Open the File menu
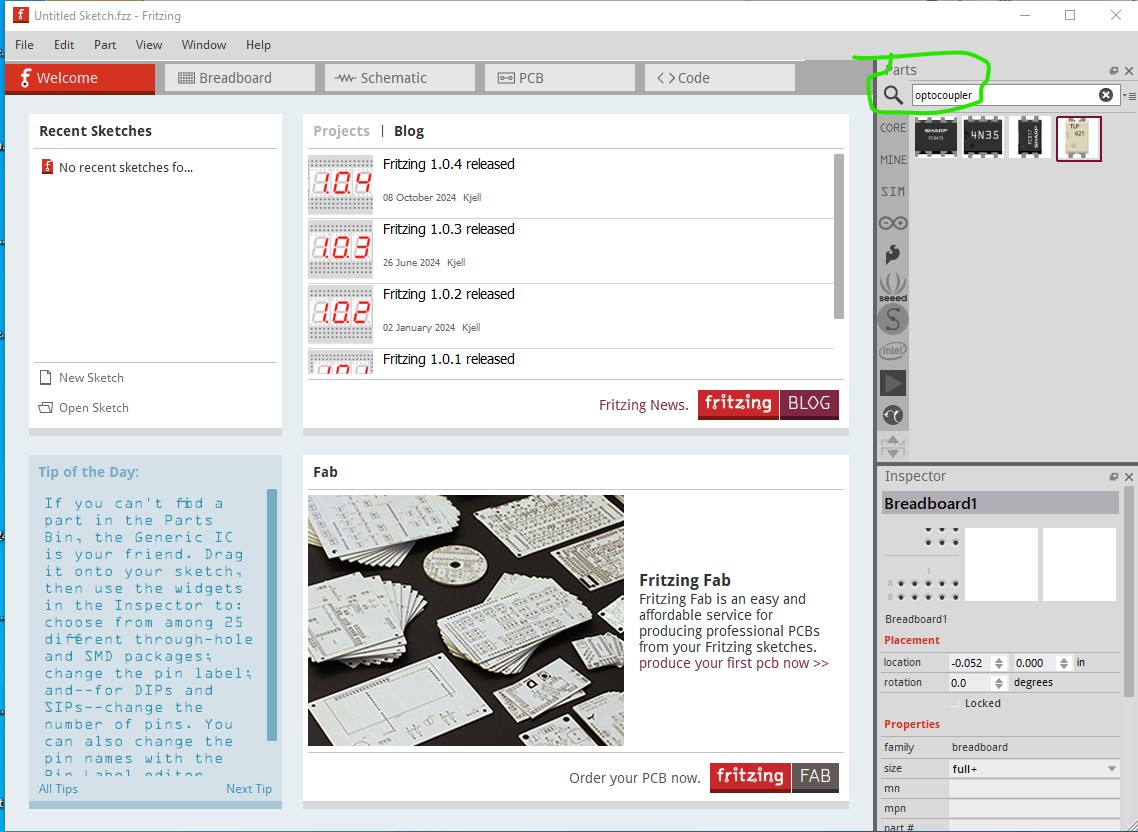 coord(24,45)
